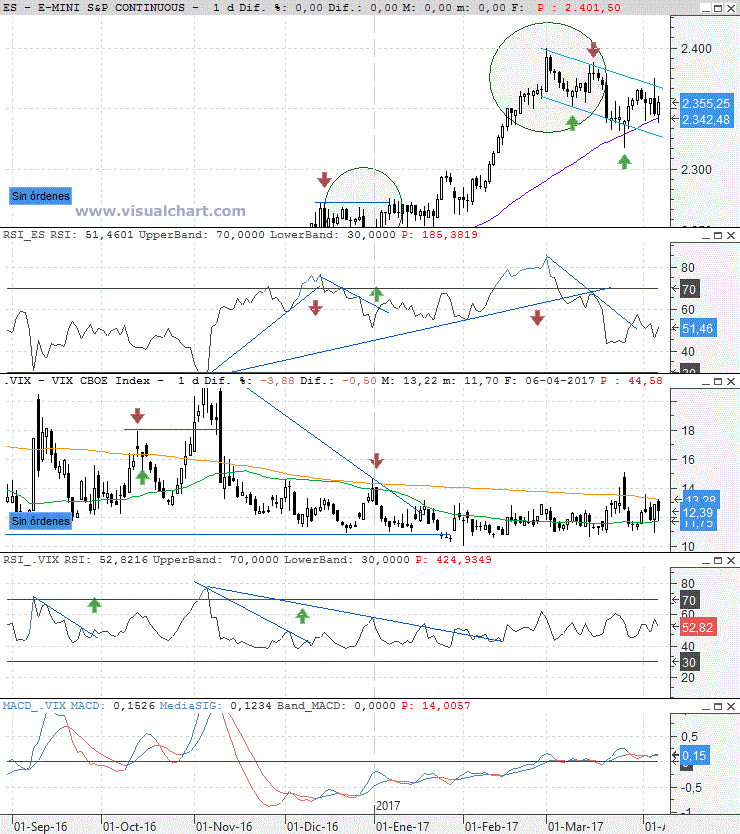Click 'MACD_.VIX MACD: 0,1526' header text
Screen dimensions: 740x834
pos(79,706)
